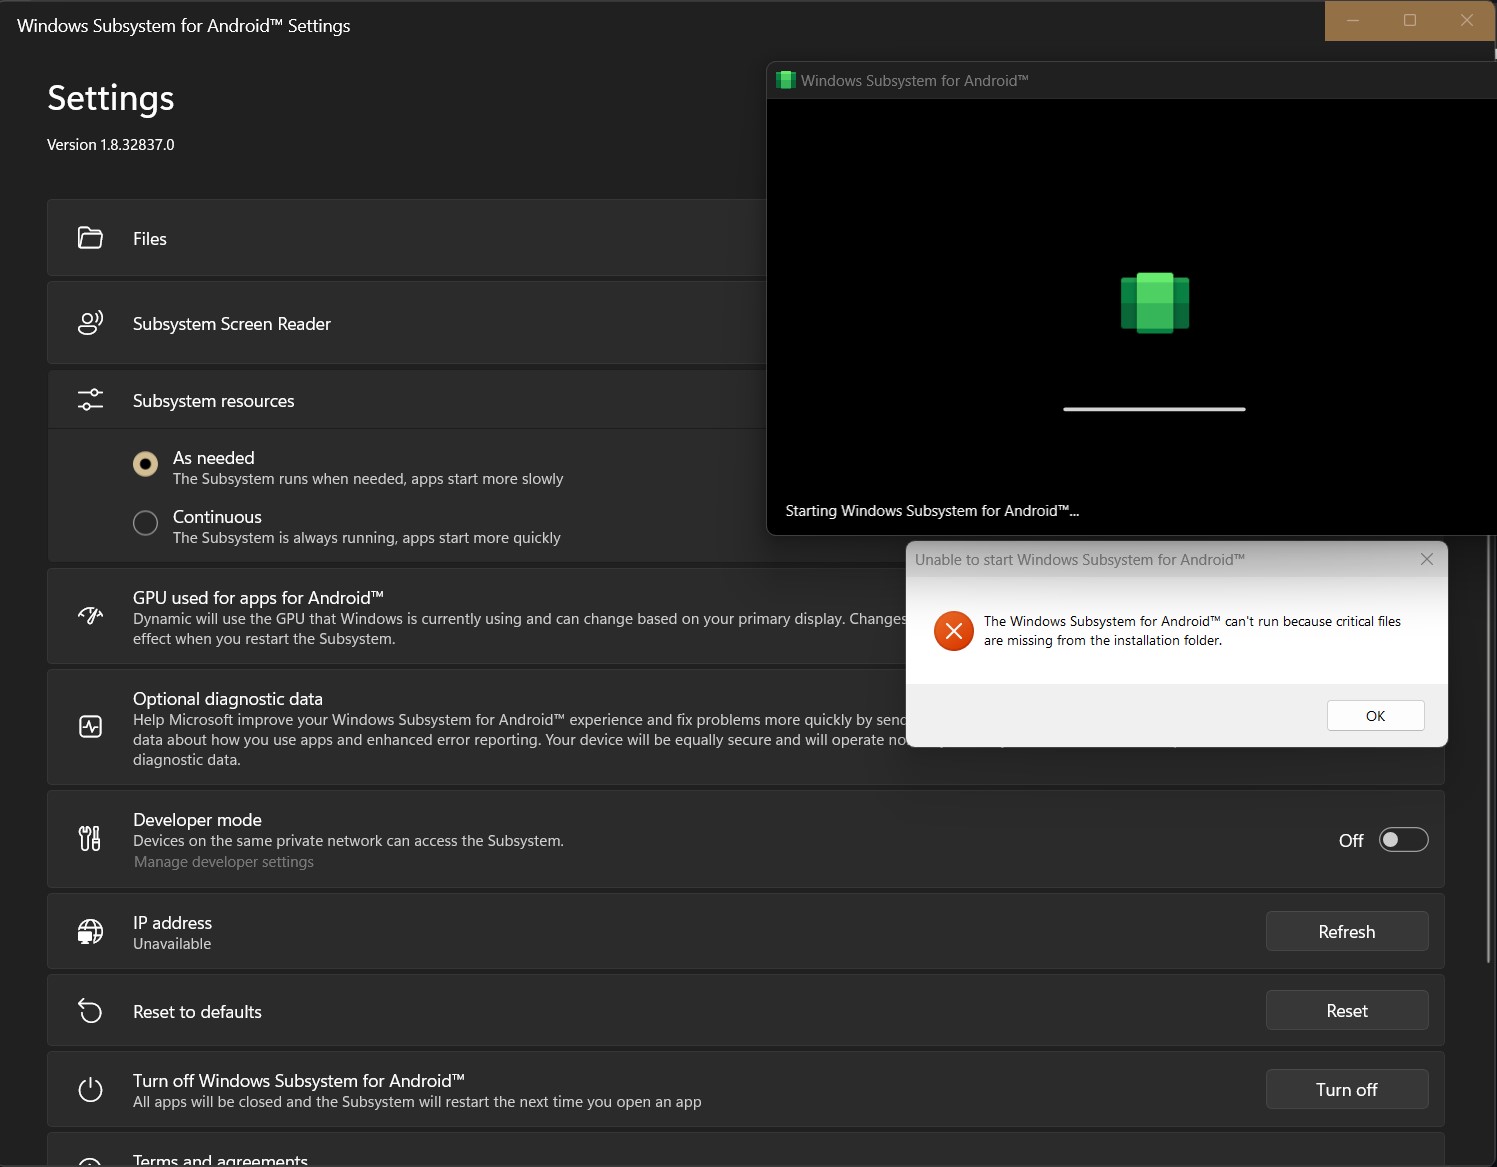Toggle the Developer mode switch
Image resolution: width=1497 pixels, height=1167 pixels.
[1403, 840]
